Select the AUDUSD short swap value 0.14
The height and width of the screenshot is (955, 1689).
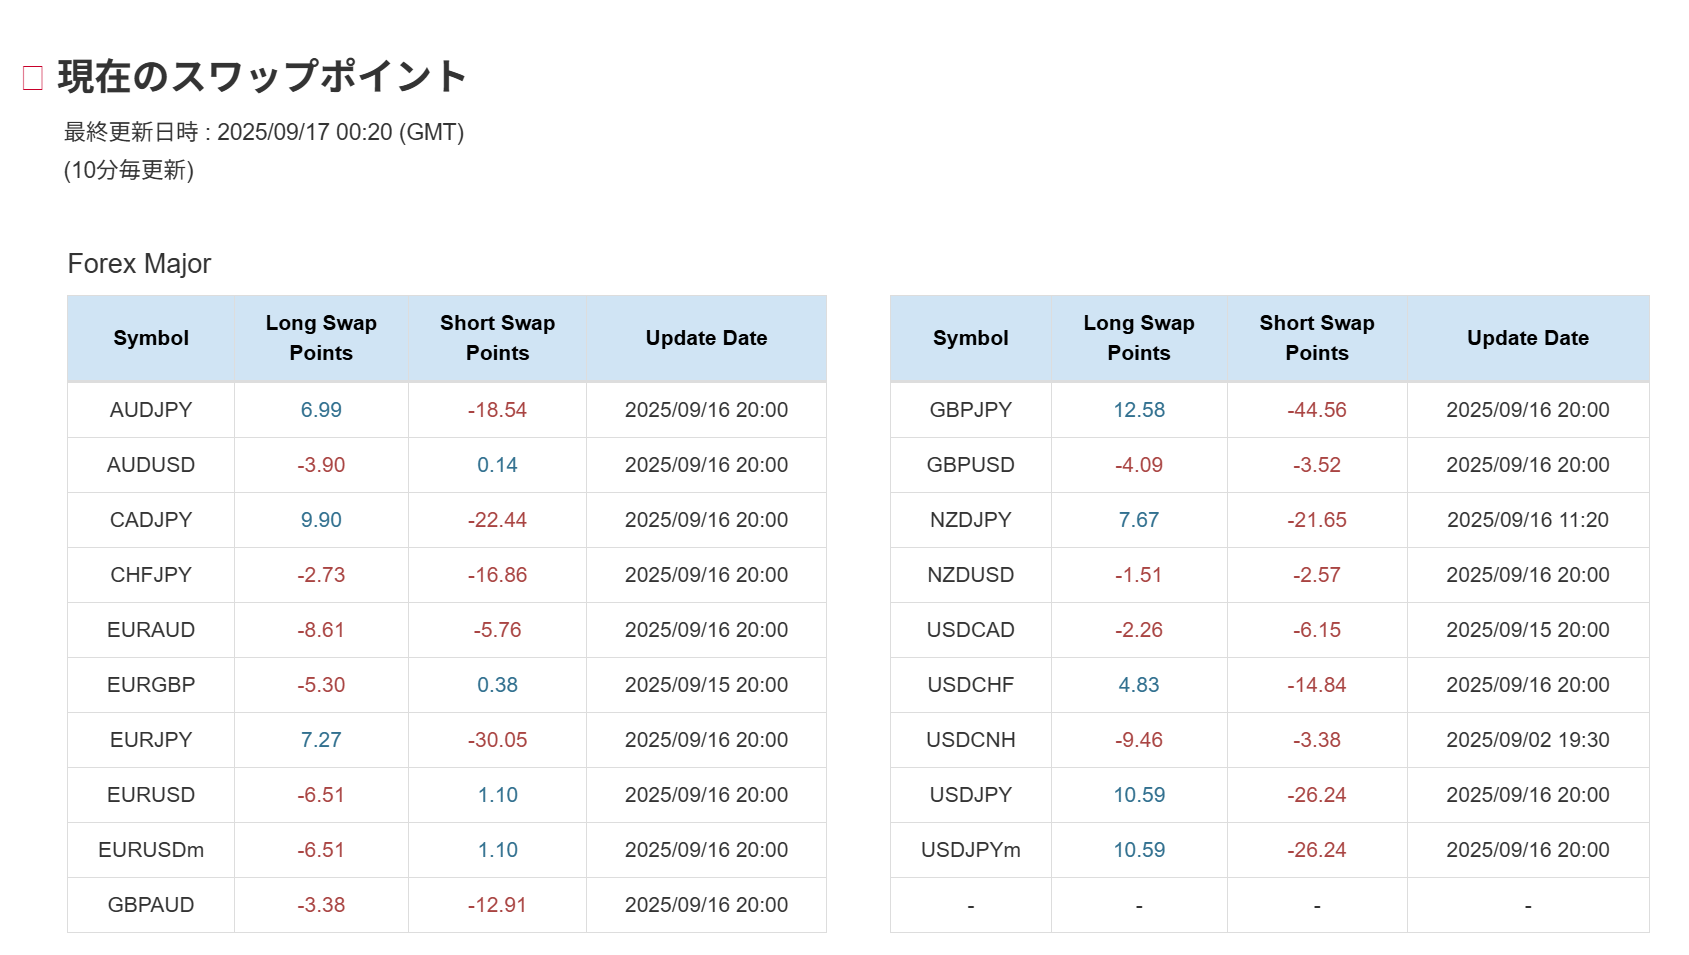(497, 465)
